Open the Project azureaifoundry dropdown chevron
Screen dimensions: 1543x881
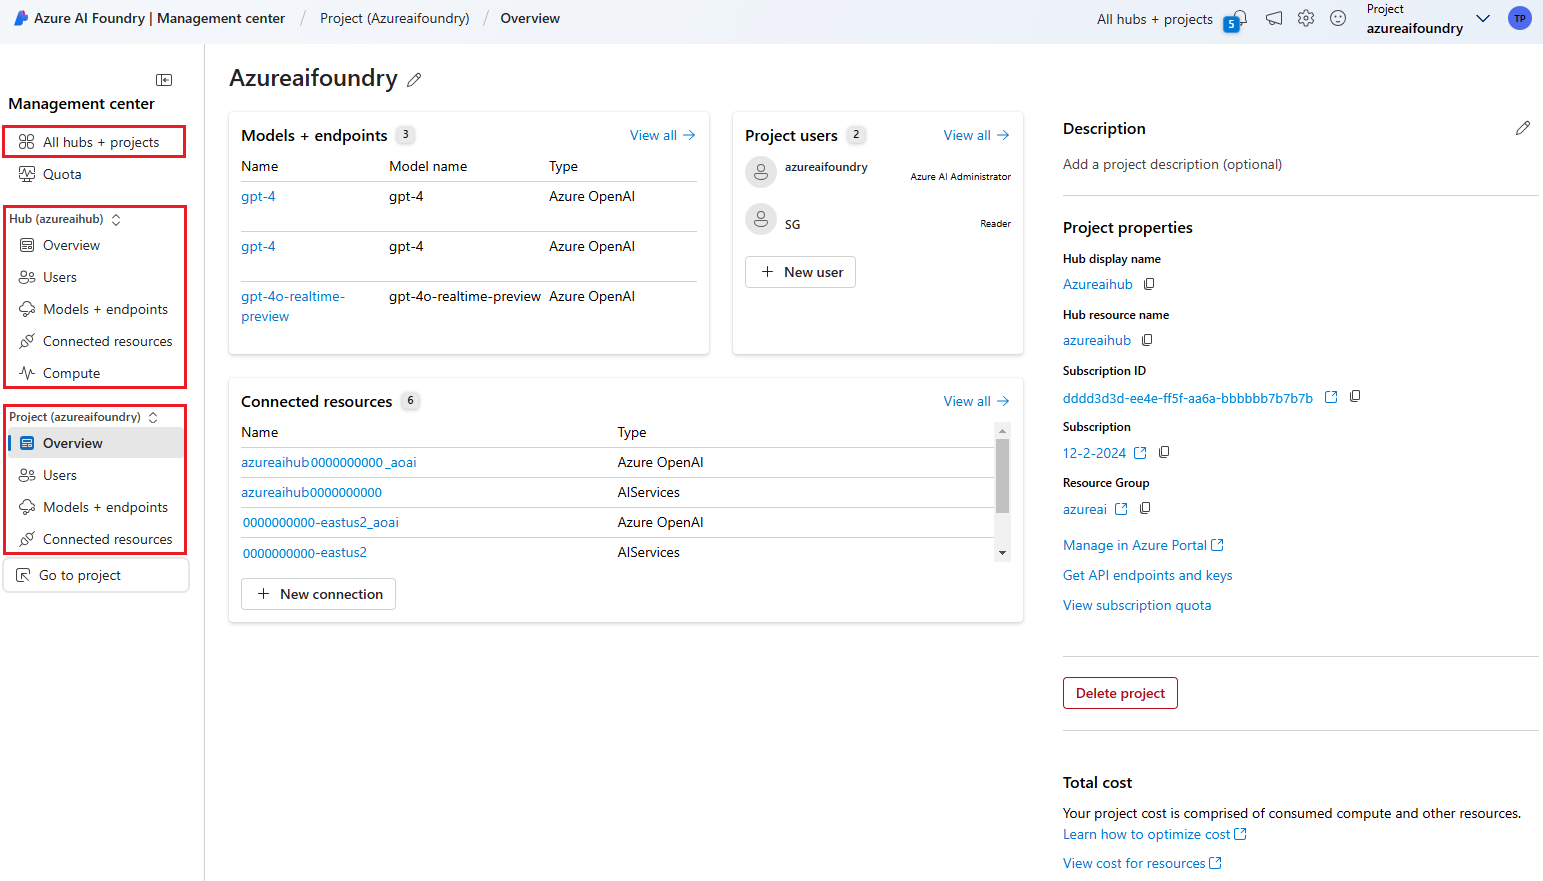(x=1483, y=19)
